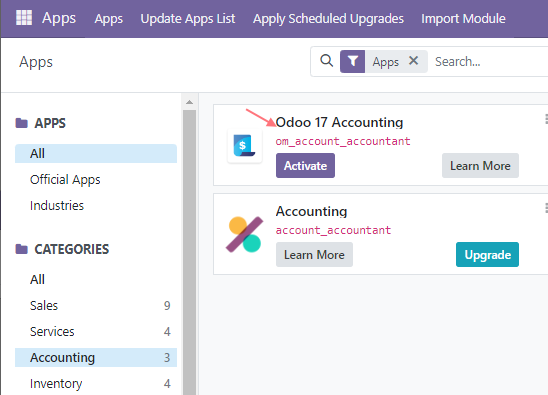Open Import Module menu
This screenshot has width=548, height=395.
coord(463,19)
